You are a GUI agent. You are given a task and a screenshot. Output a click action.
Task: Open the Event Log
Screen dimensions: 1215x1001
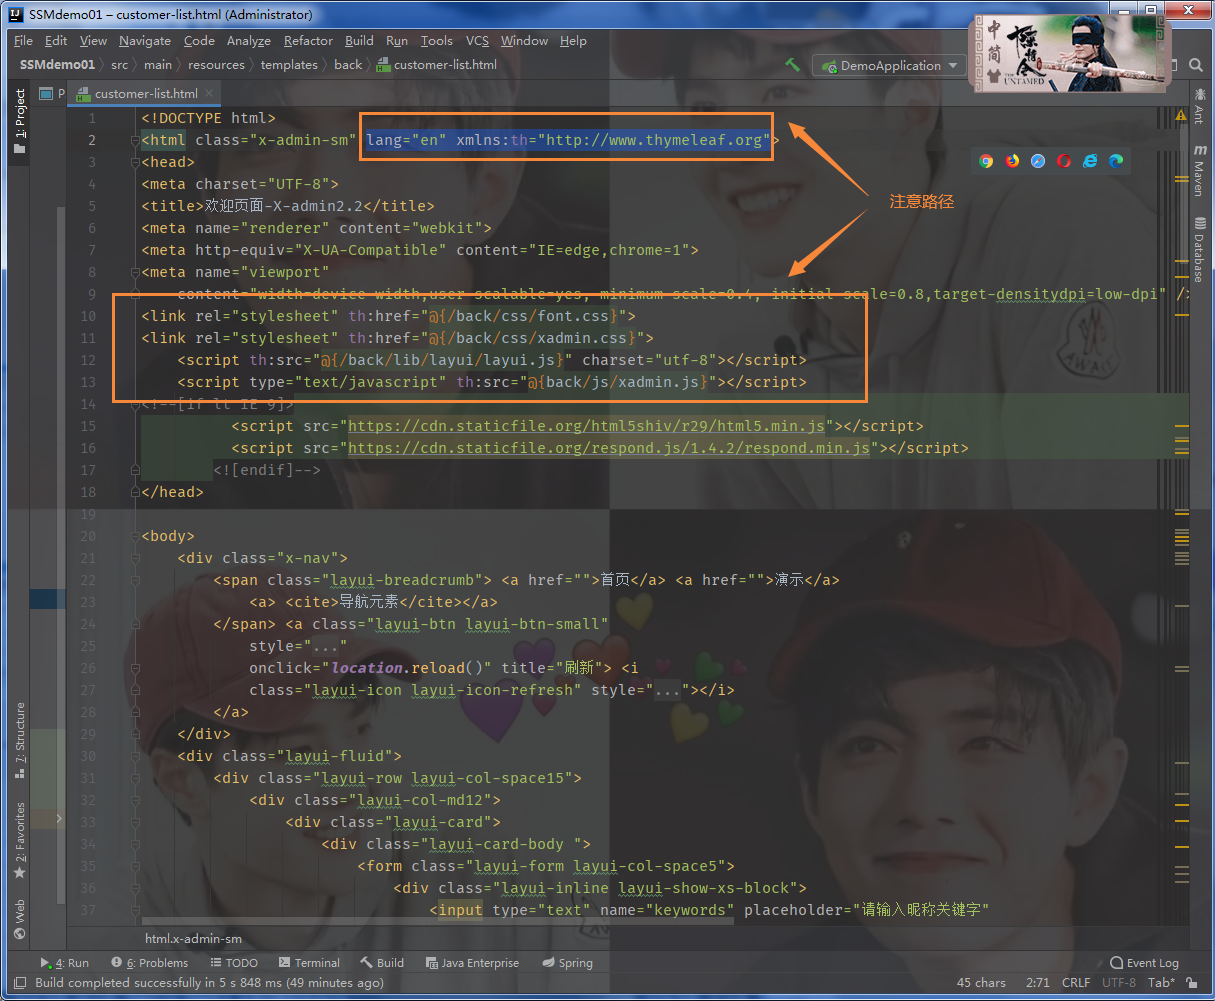[x=1144, y=963]
